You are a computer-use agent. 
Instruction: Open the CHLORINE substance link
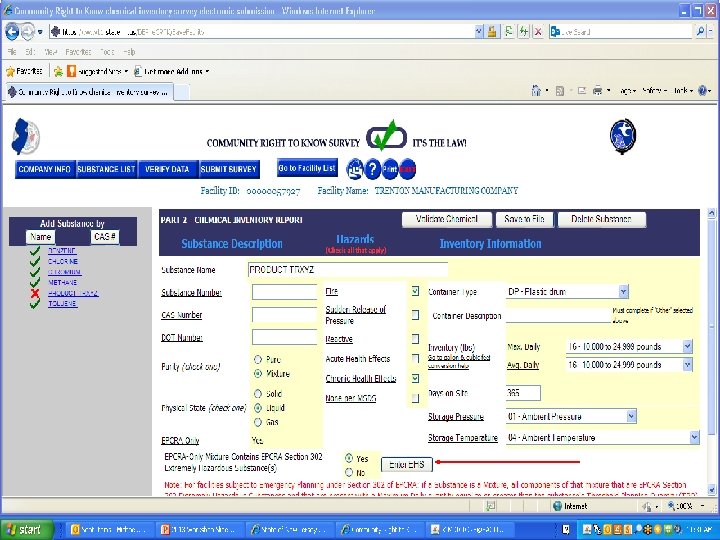pos(63,261)
